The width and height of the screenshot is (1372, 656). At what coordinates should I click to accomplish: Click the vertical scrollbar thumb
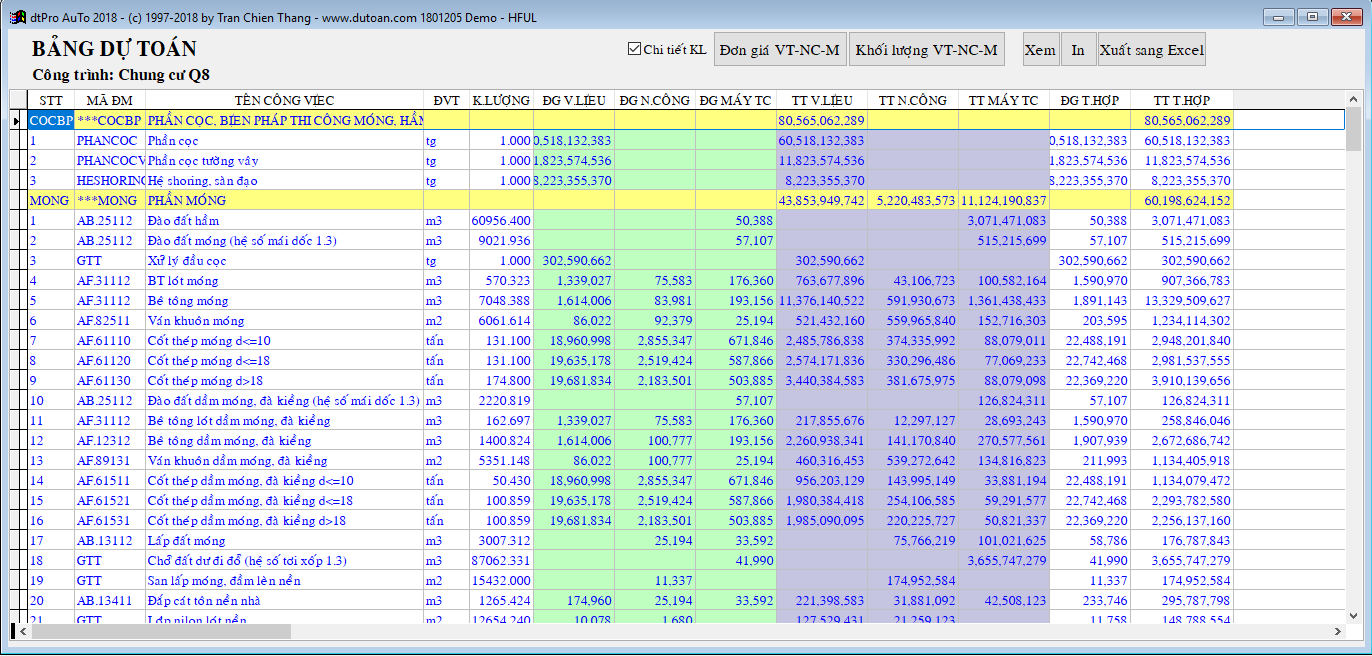click(1353, 128)
